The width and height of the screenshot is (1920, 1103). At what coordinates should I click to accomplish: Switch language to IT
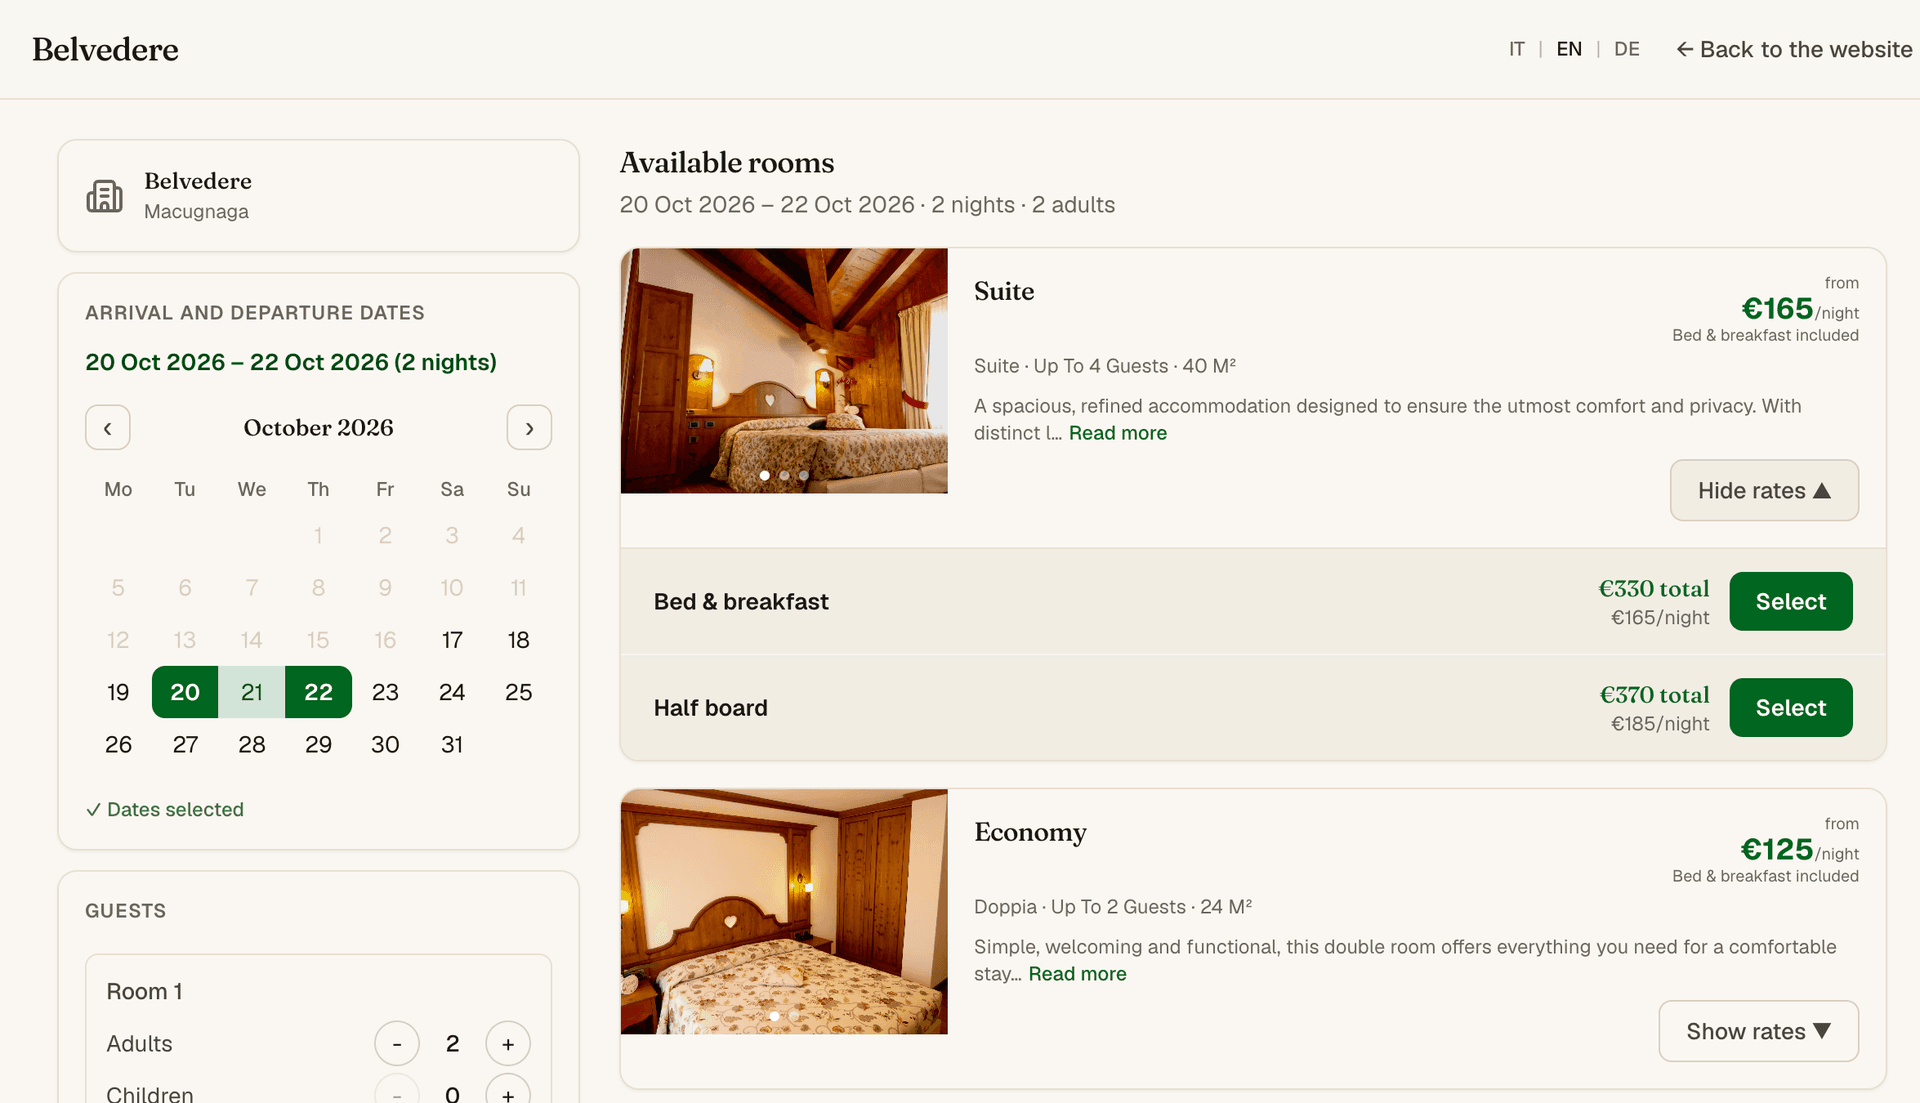(1517, 49)
